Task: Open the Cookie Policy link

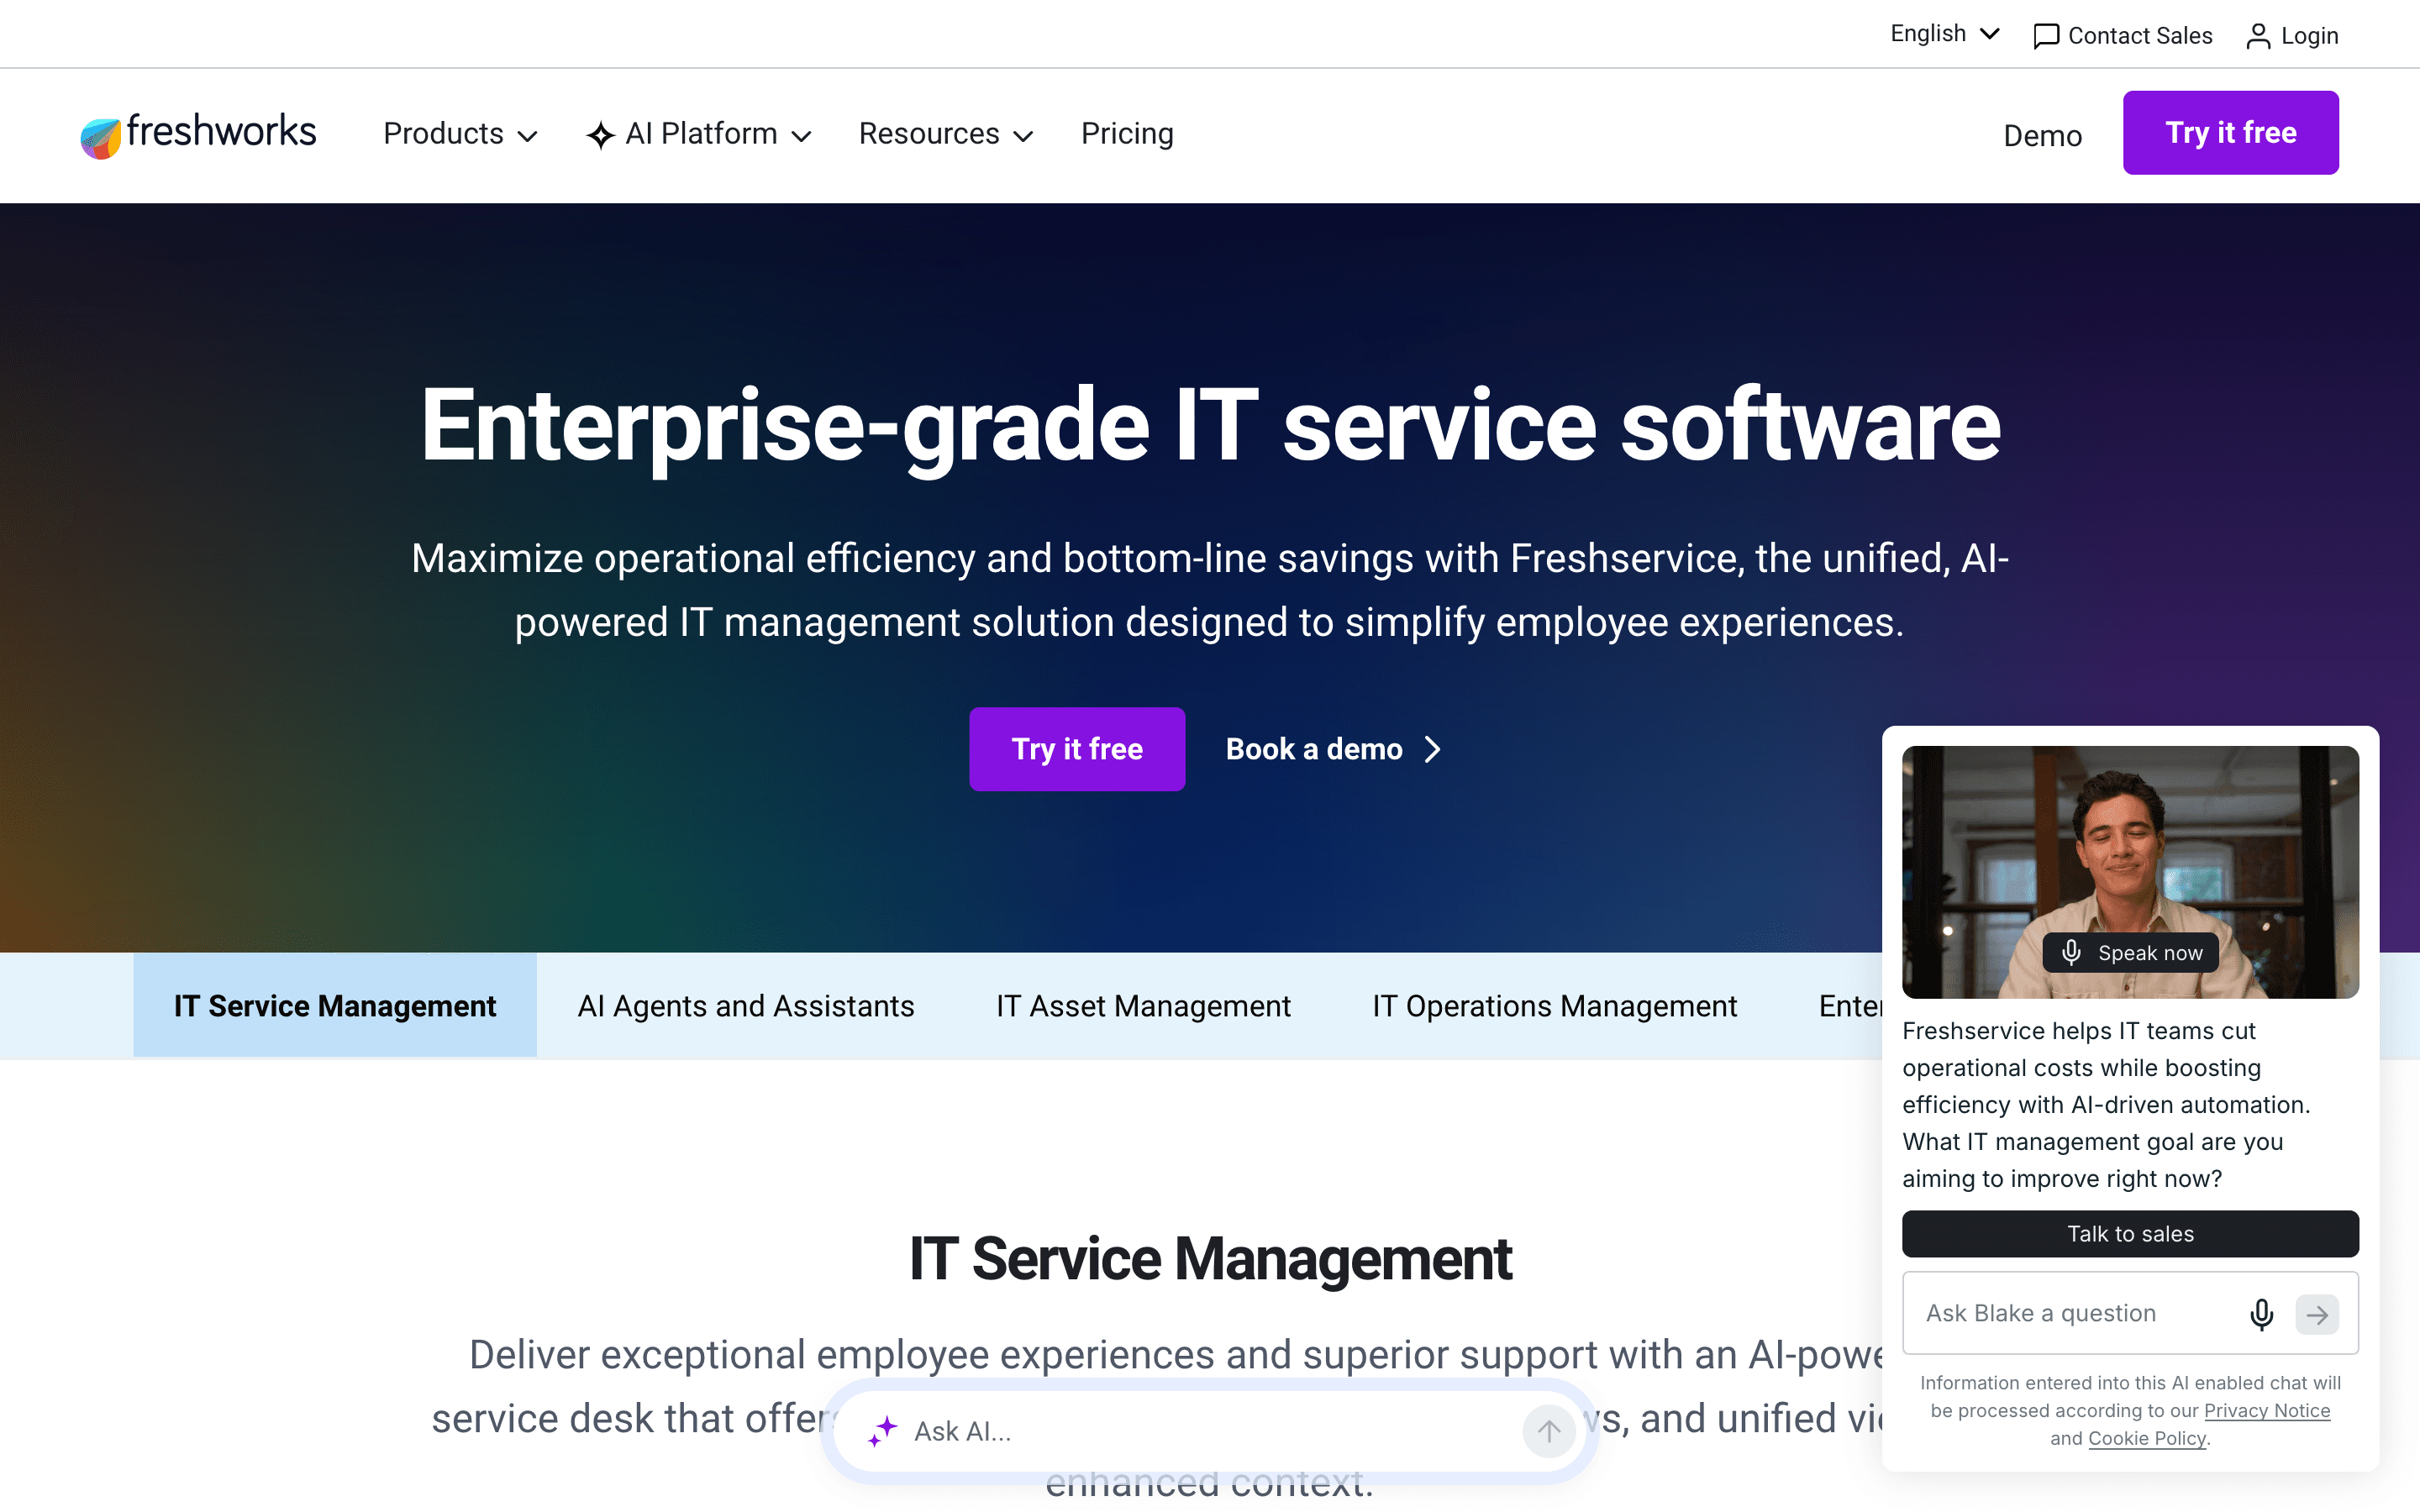Action: tap(2147, 1438)
